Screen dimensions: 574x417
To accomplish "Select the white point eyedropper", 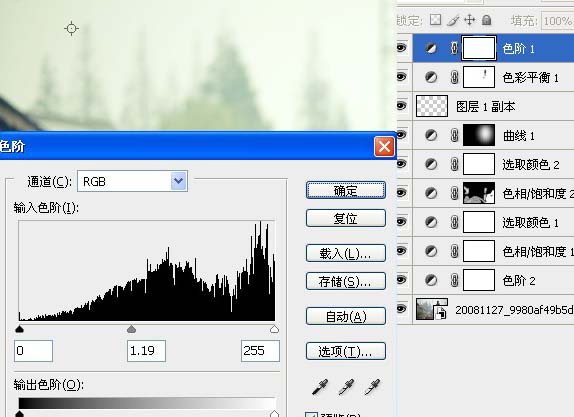I will click(372, 387).
